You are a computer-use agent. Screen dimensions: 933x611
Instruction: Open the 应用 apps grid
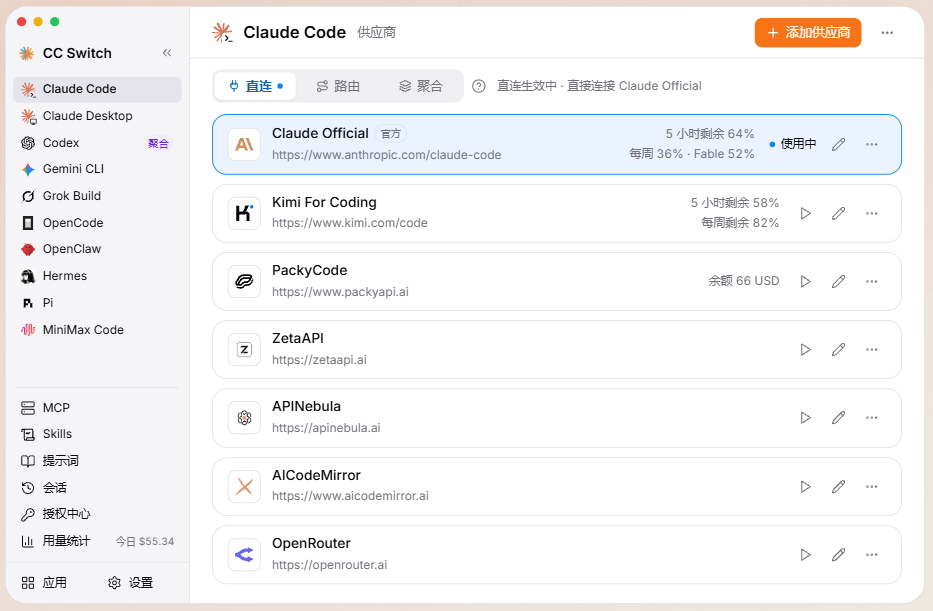click(x=44, y=583)
